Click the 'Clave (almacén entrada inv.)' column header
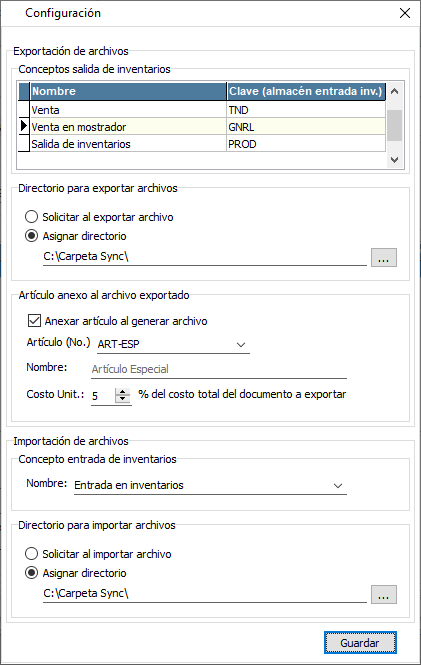 tap(306, 91)
